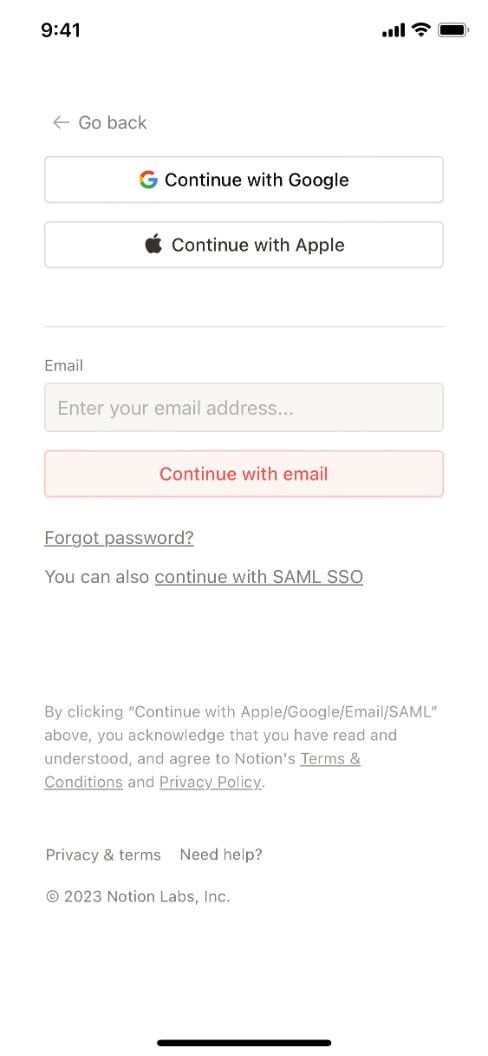The image size is (488, 1056).
Task: Focus the email address input field
Action: tap(244, 407)
